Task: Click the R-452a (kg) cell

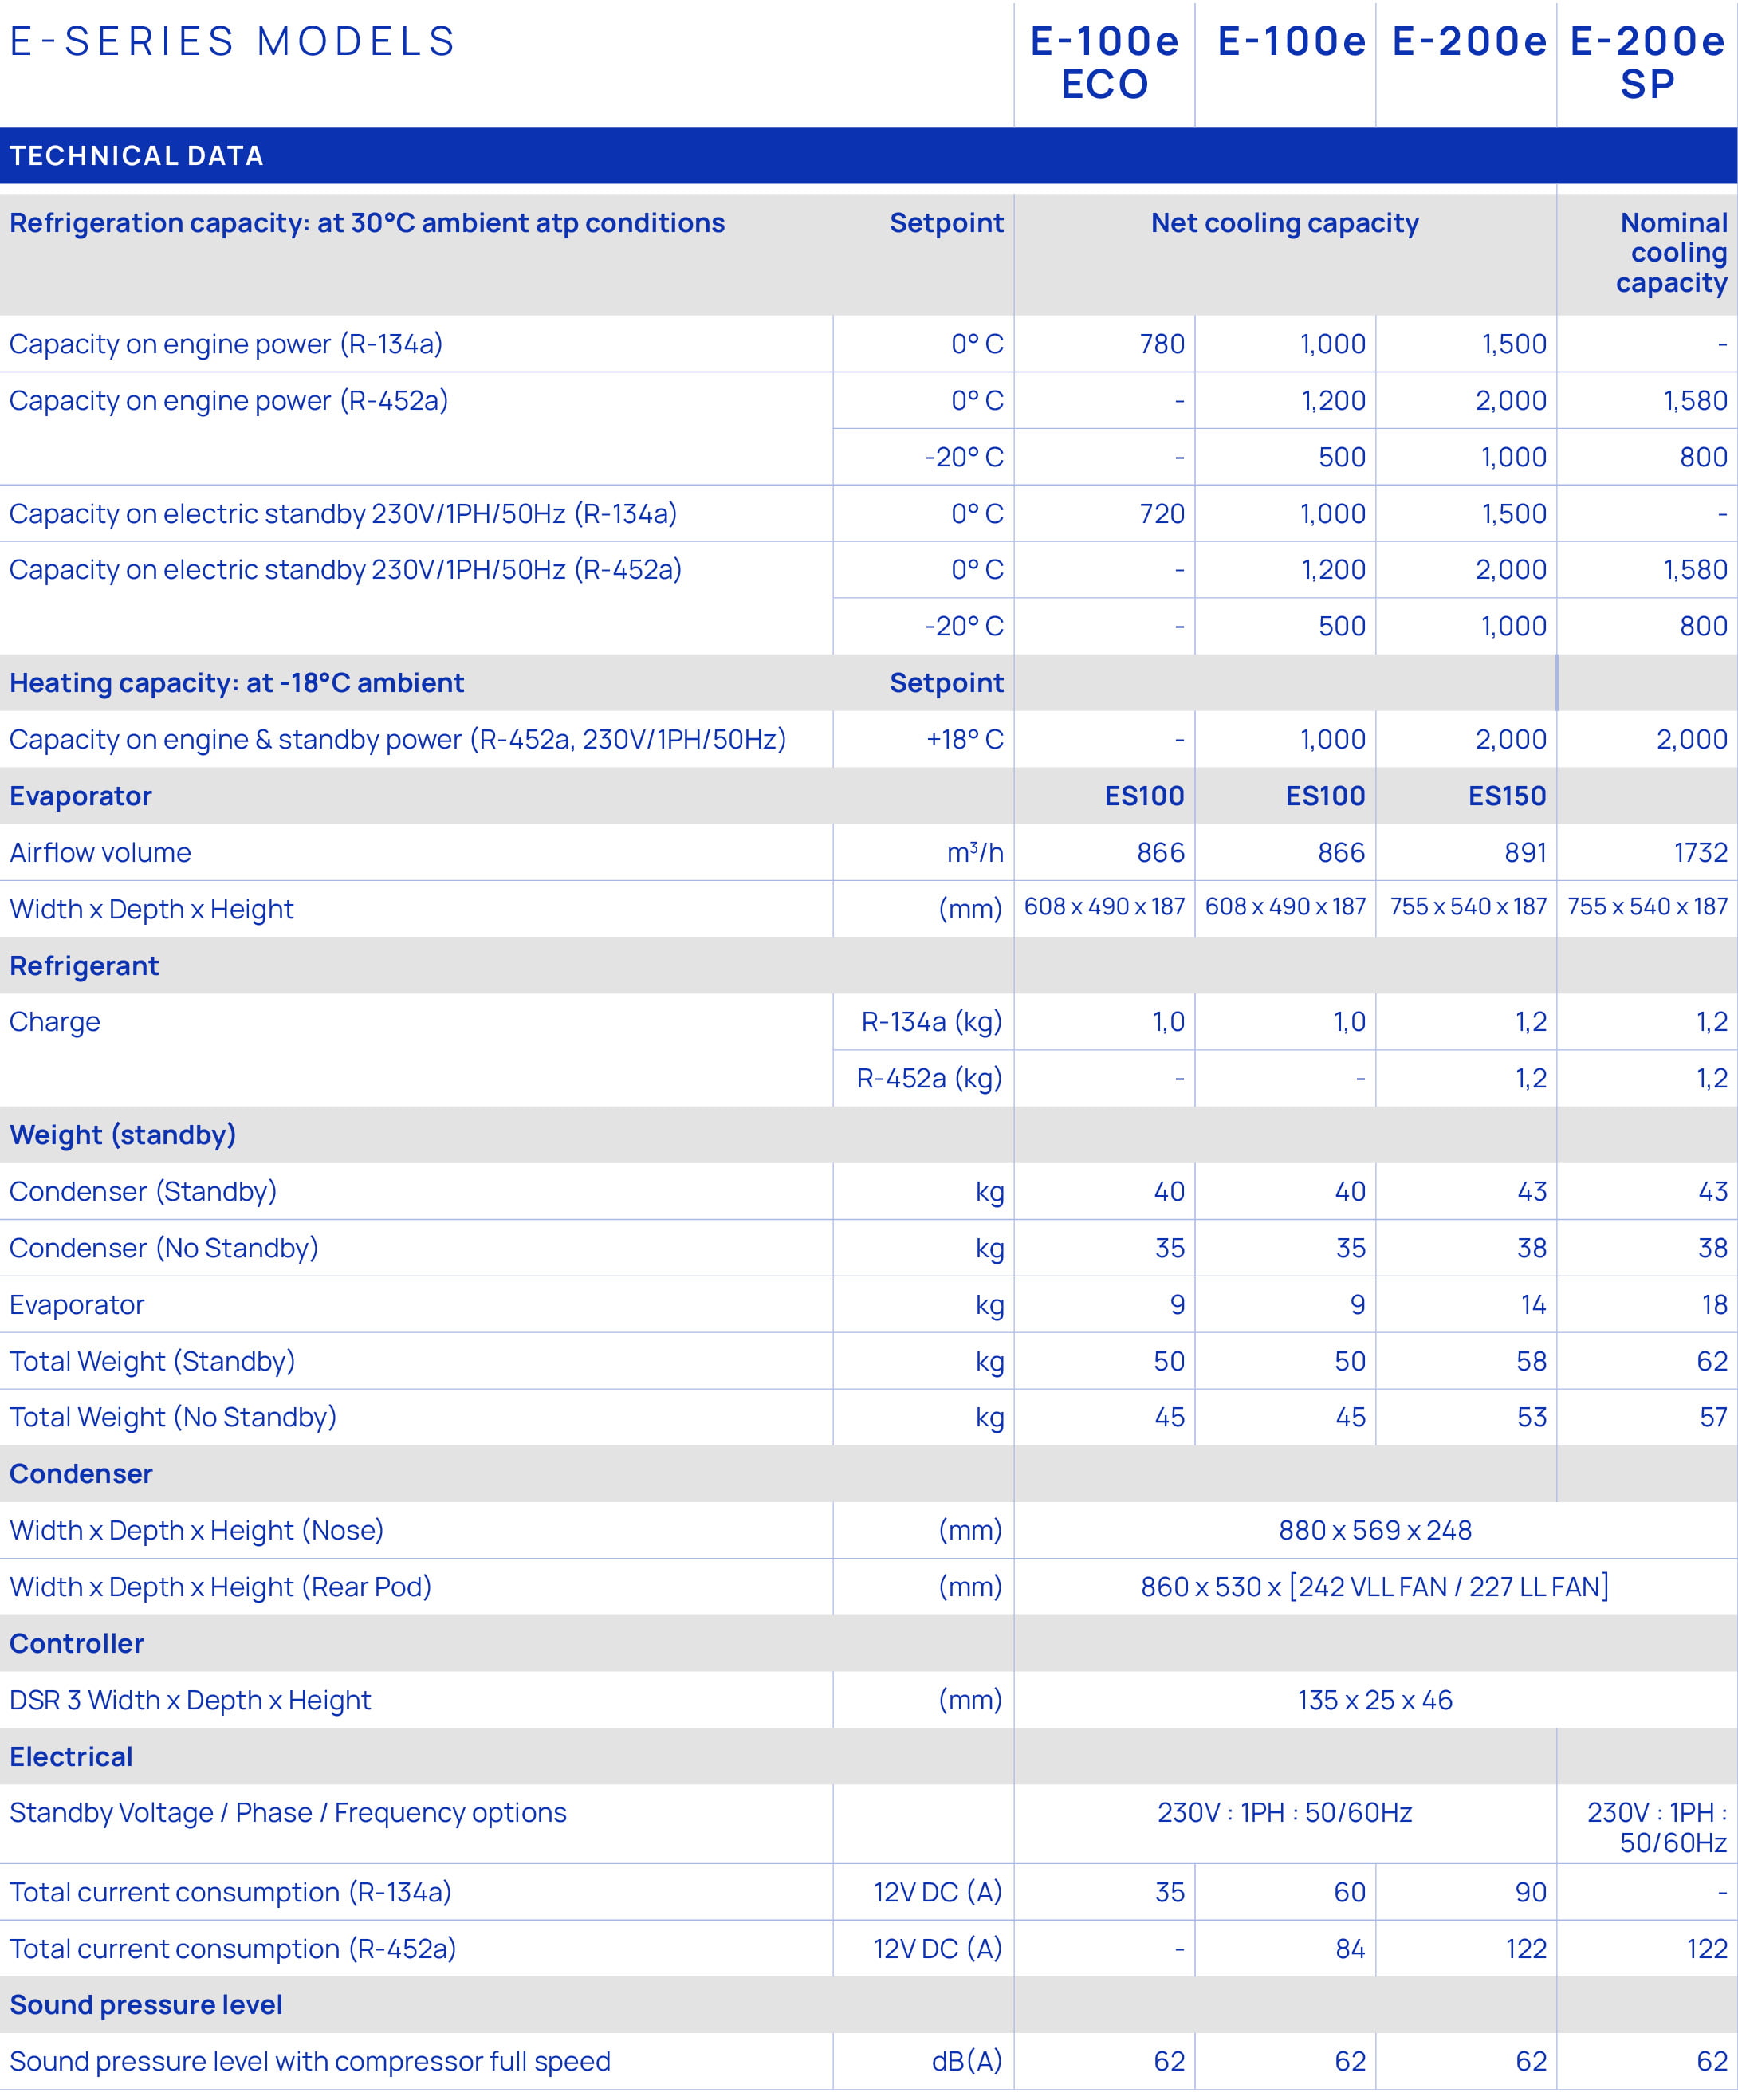Action: point(929,1079)
